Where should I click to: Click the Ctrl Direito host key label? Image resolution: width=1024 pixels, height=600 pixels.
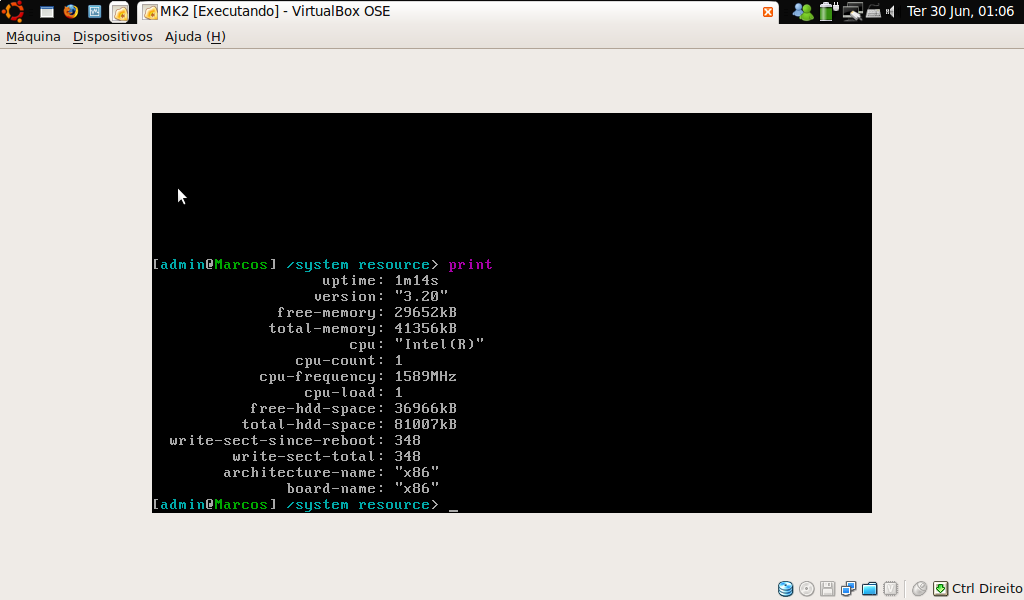click(987, 589)
